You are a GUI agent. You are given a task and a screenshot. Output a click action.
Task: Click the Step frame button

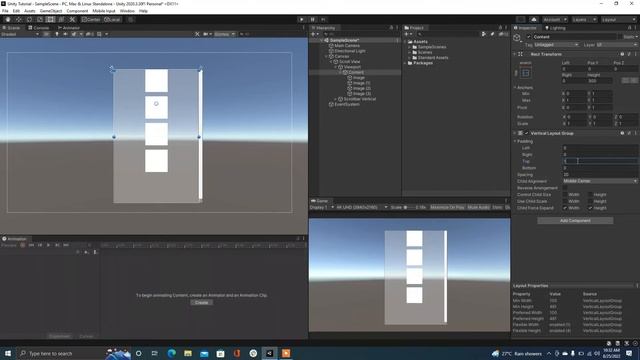coord(323,19)
